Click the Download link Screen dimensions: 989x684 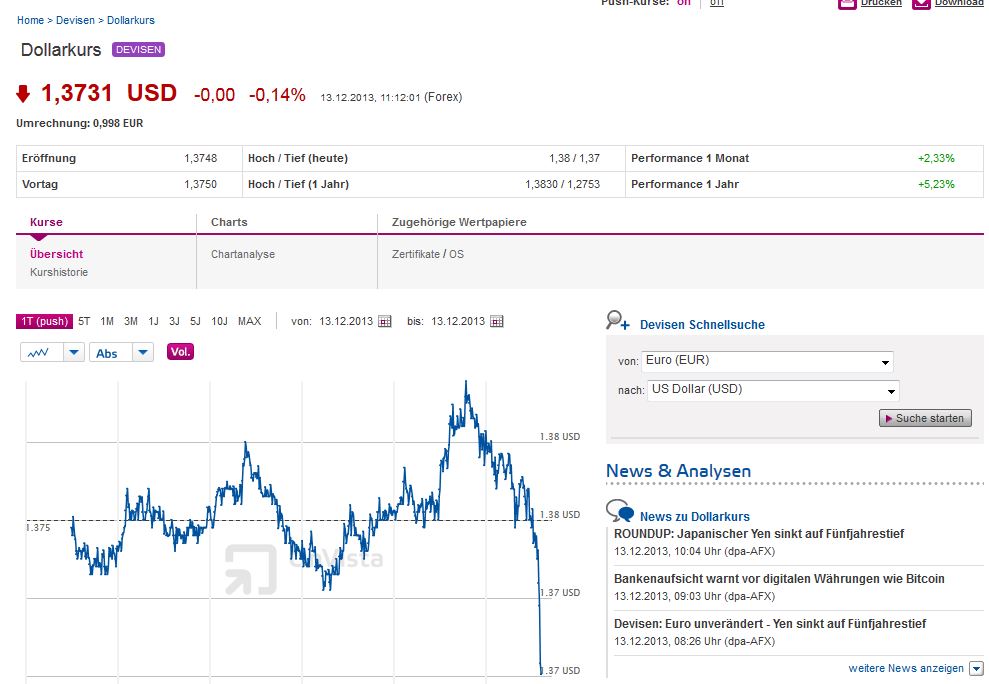(959, 3)
